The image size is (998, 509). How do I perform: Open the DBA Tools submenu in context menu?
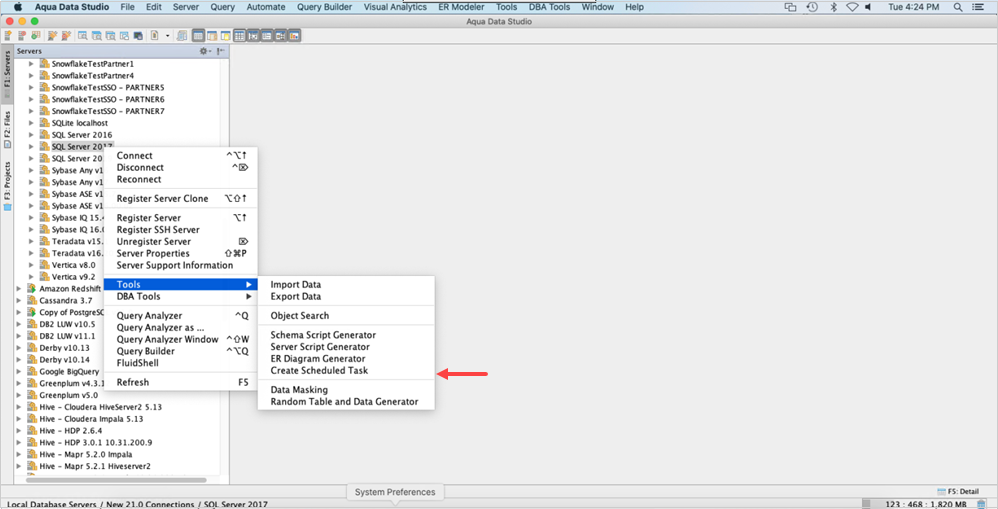pyautogui.click(x=181, y=296)
